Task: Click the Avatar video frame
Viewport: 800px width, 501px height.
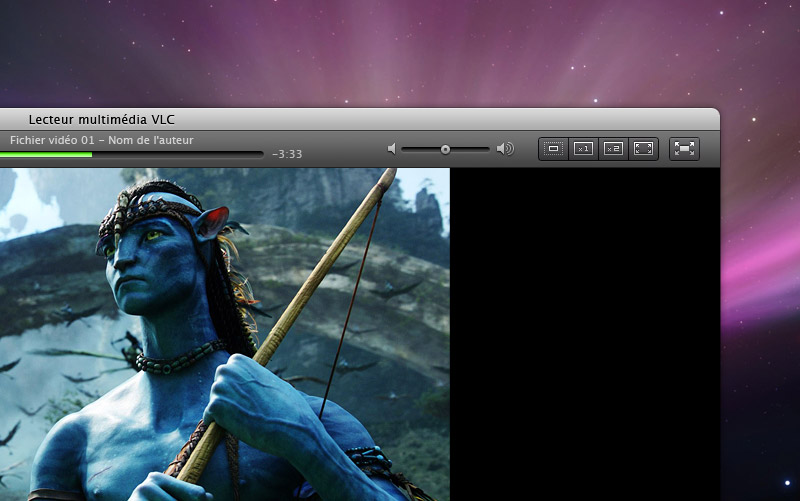Action: pyautogui.click(x=224, y=335)
